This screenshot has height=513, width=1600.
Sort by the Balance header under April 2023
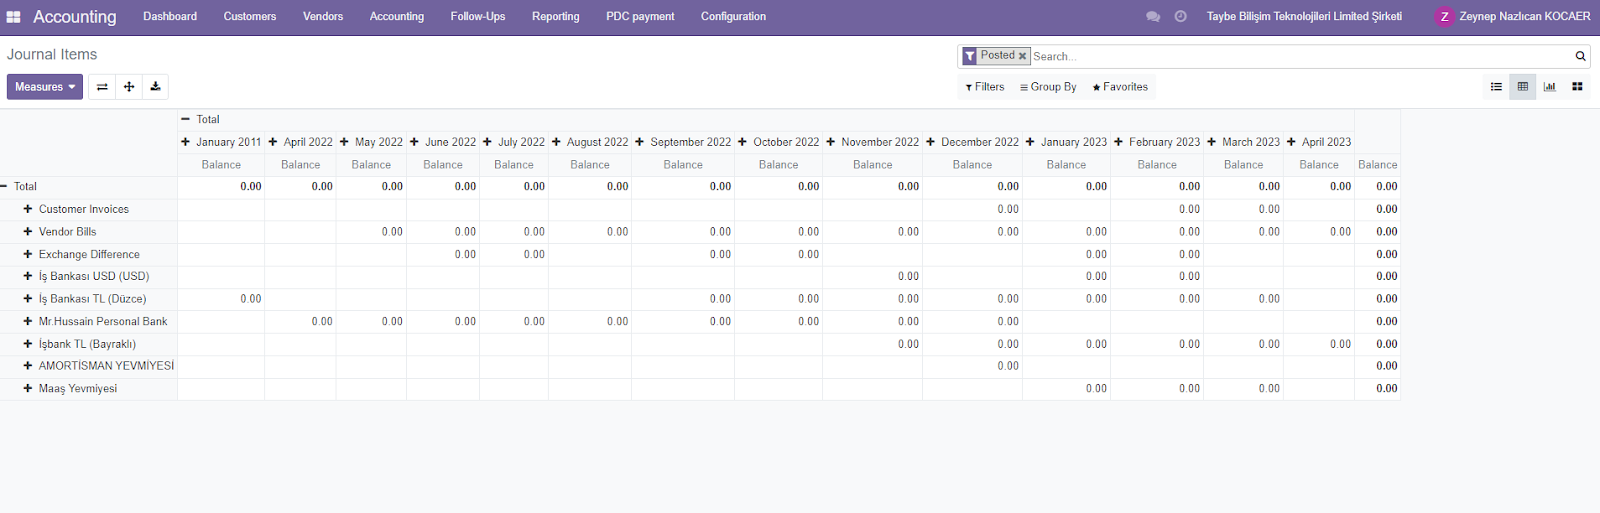click(x=1319, y=165)
